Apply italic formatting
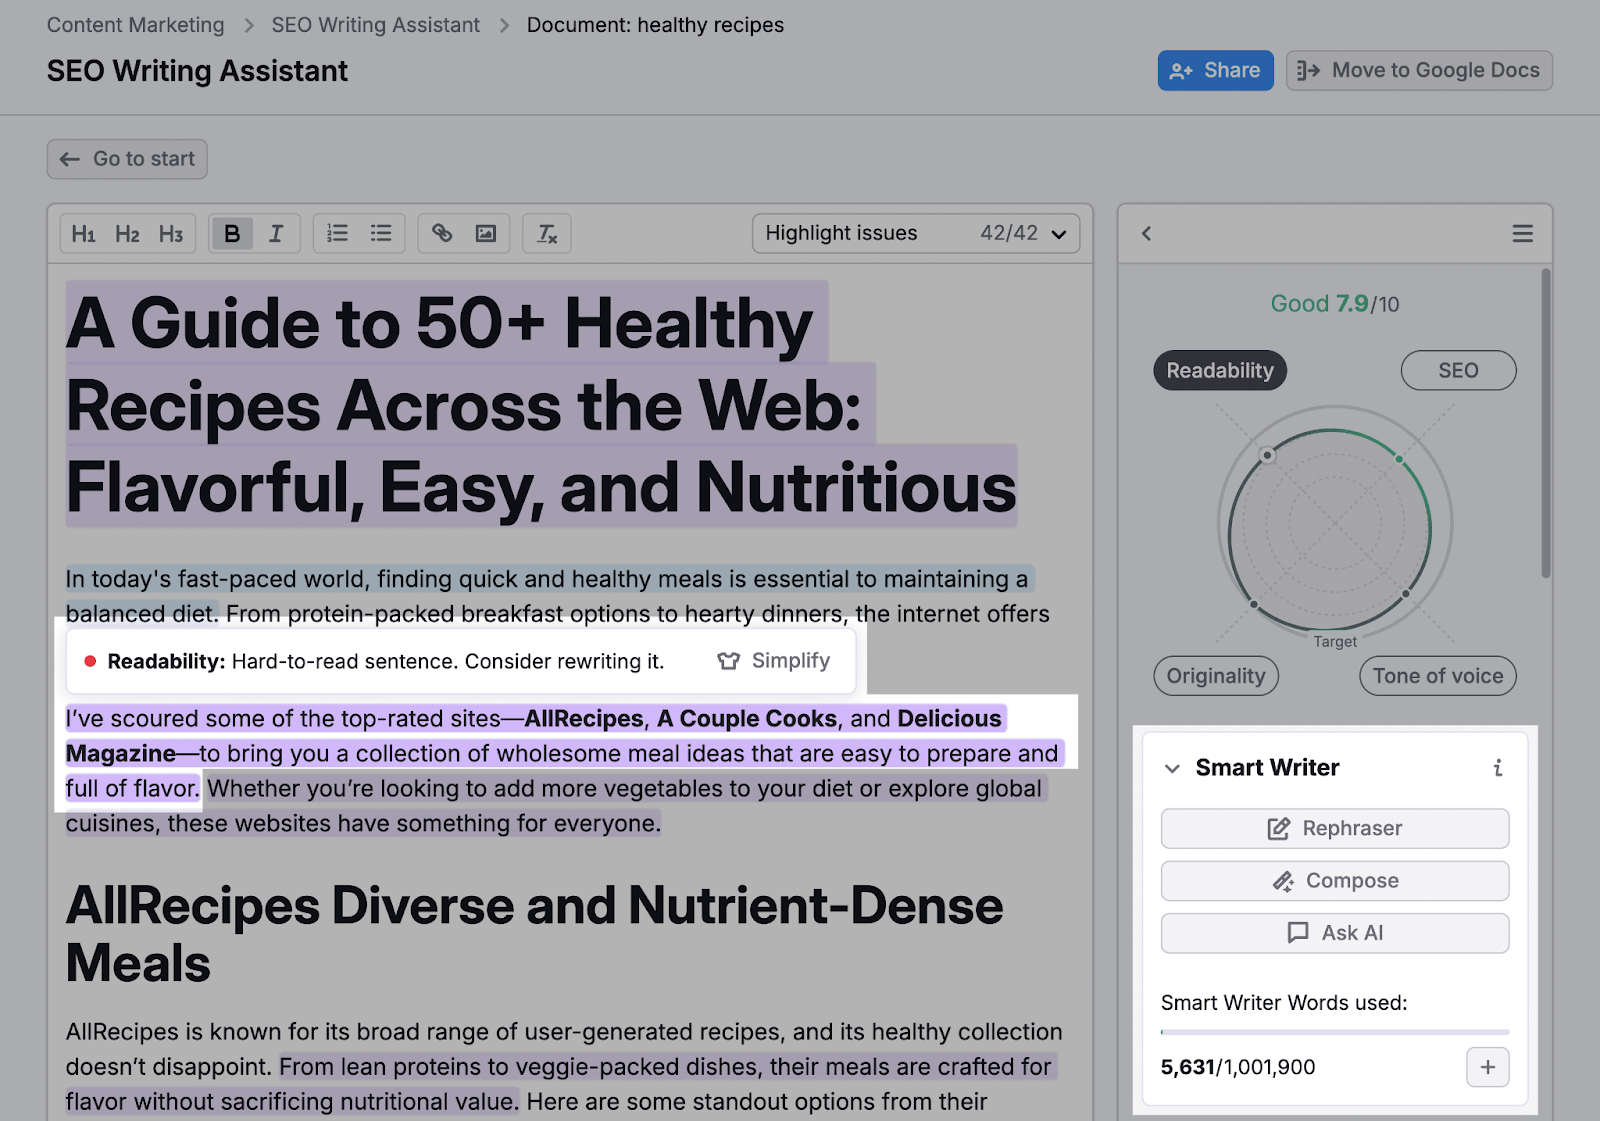 pyautogui.click(x=277, y=233)
